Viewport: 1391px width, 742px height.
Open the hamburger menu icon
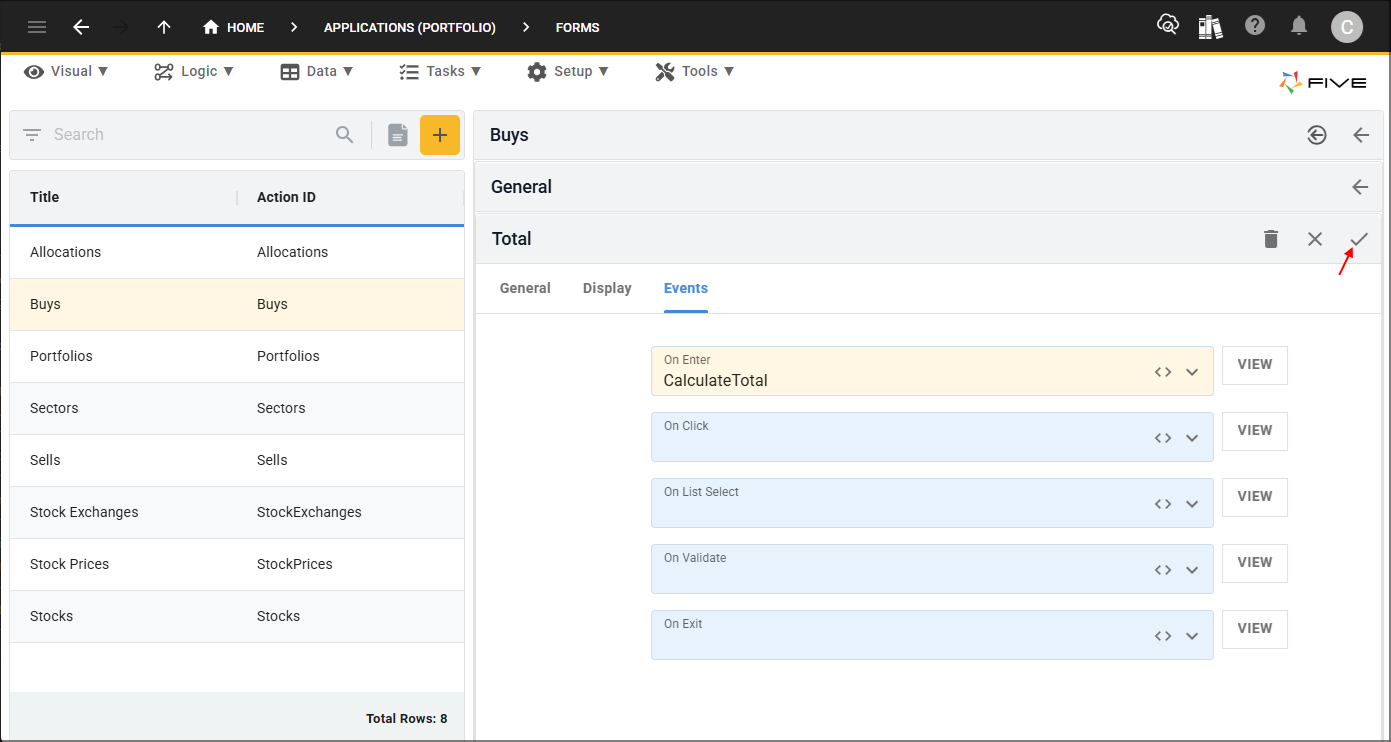(37, 27)
